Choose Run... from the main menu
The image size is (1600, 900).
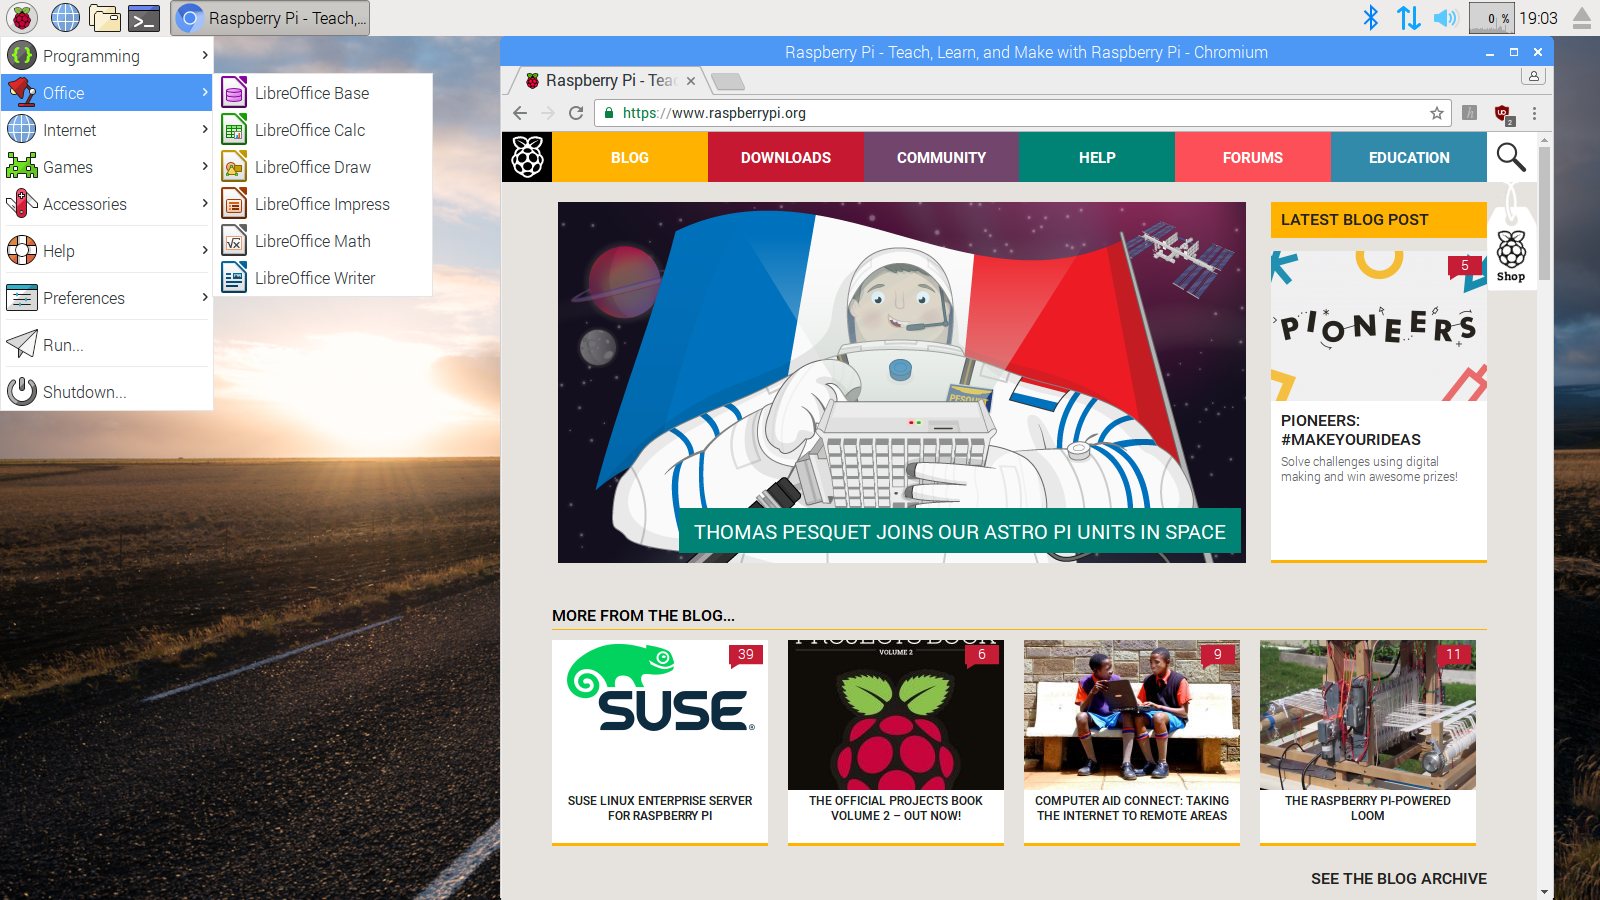[x=107, y=345]
